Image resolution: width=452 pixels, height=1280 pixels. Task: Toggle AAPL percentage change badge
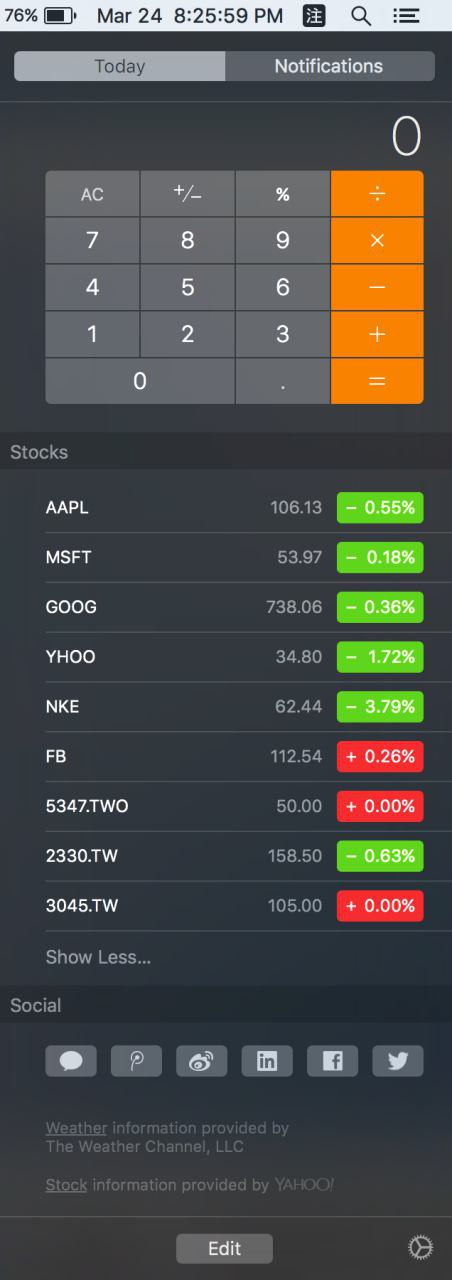coord(380,507)
